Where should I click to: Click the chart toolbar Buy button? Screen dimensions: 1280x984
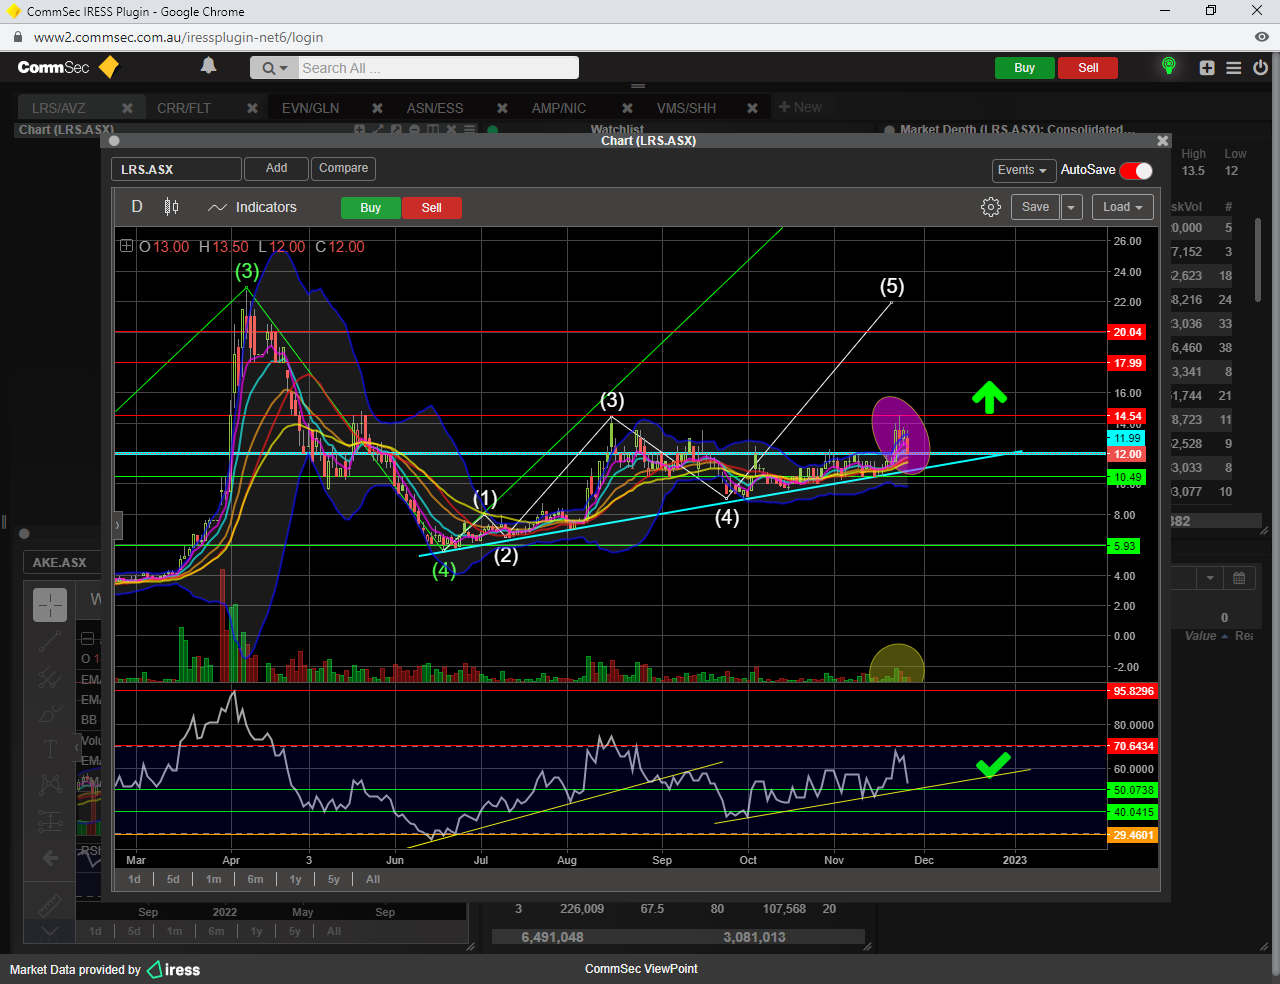370,208
